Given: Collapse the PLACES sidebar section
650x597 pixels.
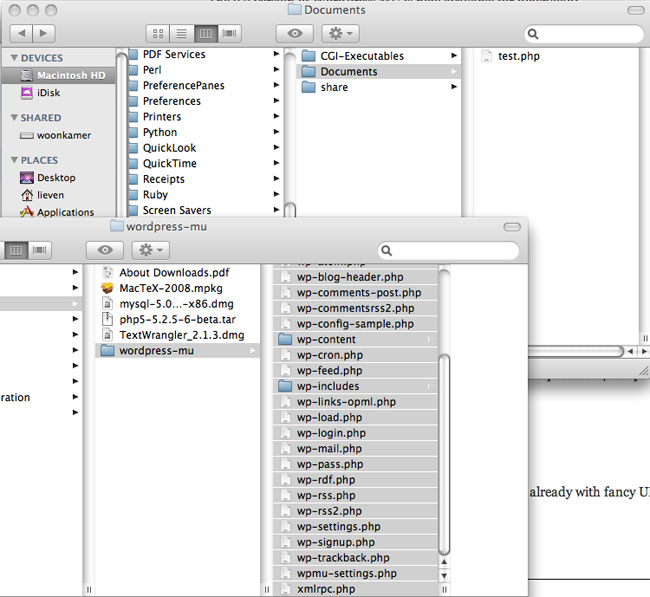Looking at the screenshot, I should tap(14, 160).
